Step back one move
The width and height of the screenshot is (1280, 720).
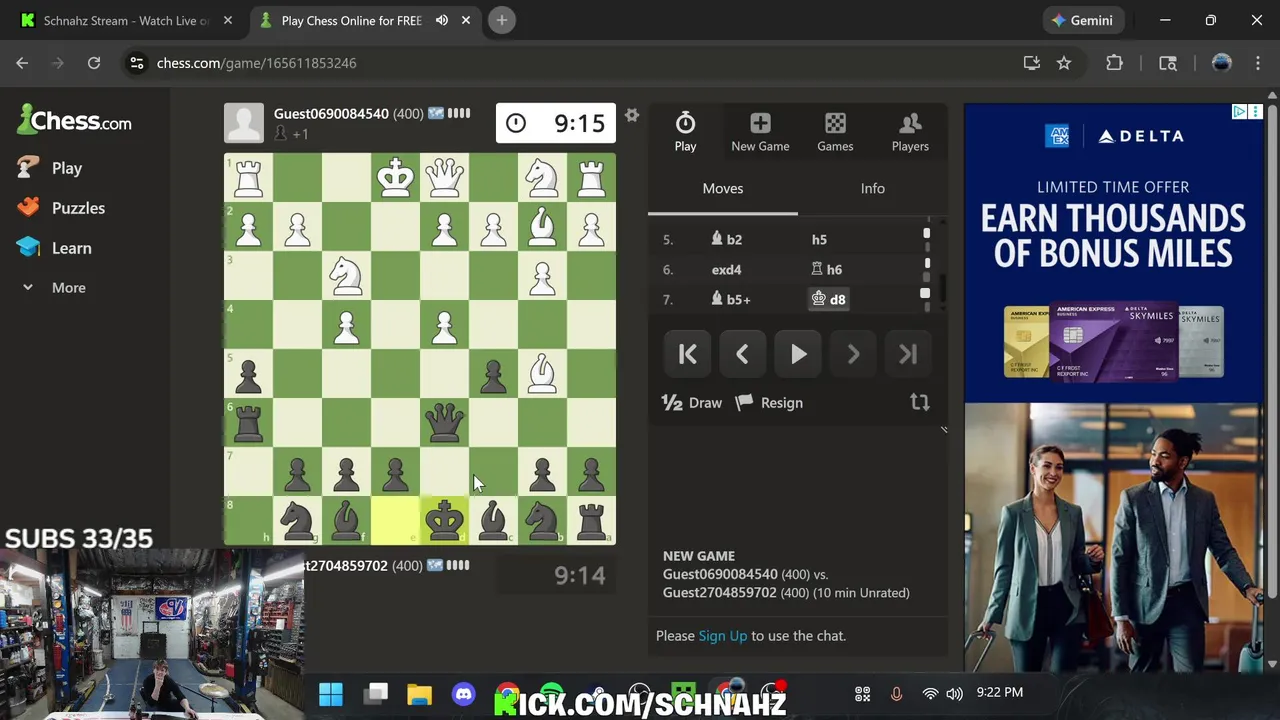(742, 354)
